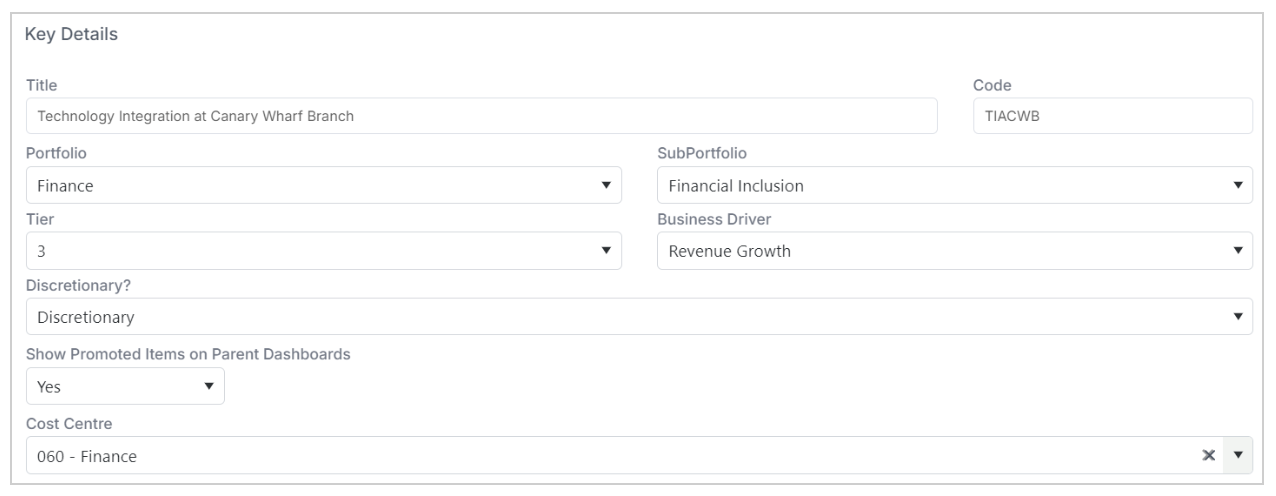Open Business Driver dropdown showing Revenue Growth
Screen dimensions: 1276x496
click(x=955, y=251)
